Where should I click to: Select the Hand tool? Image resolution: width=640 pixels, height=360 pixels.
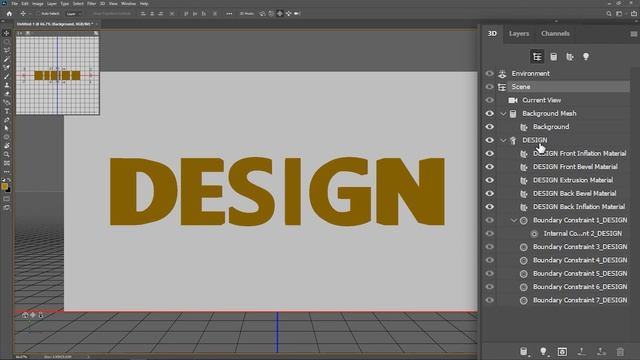(7, 146)
